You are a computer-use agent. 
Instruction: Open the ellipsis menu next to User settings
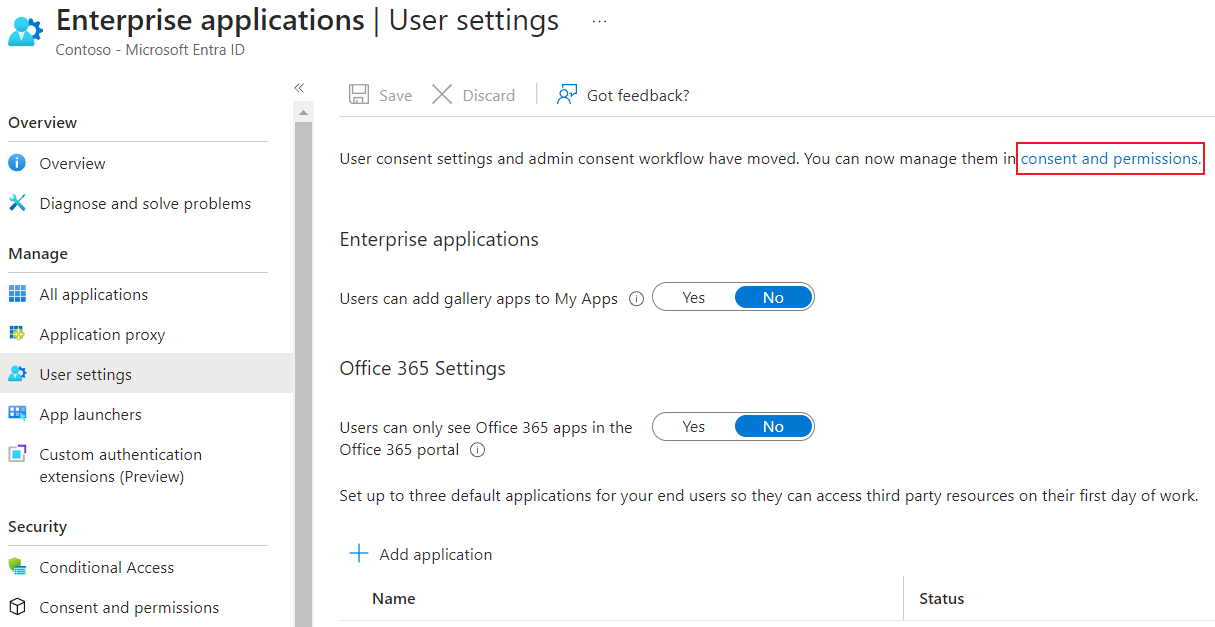click(x=598, y=22)
